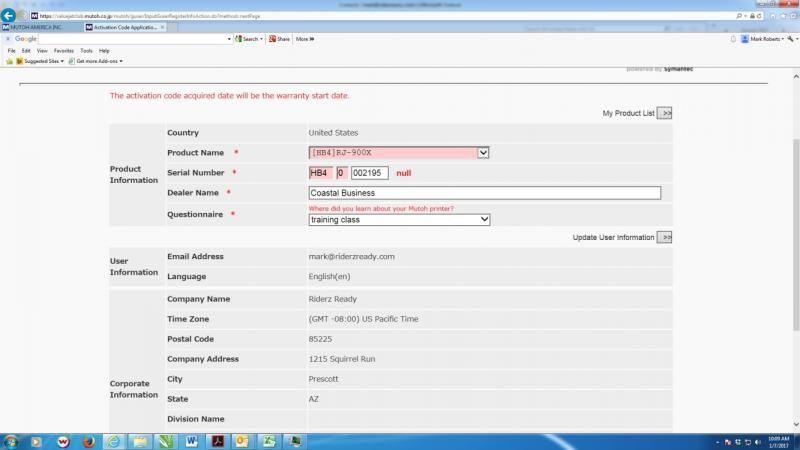Viewport: 800px width, 450px height.
Task: Click the '1215 Squirrel Run' address text
Action: (x=342, y=359)
